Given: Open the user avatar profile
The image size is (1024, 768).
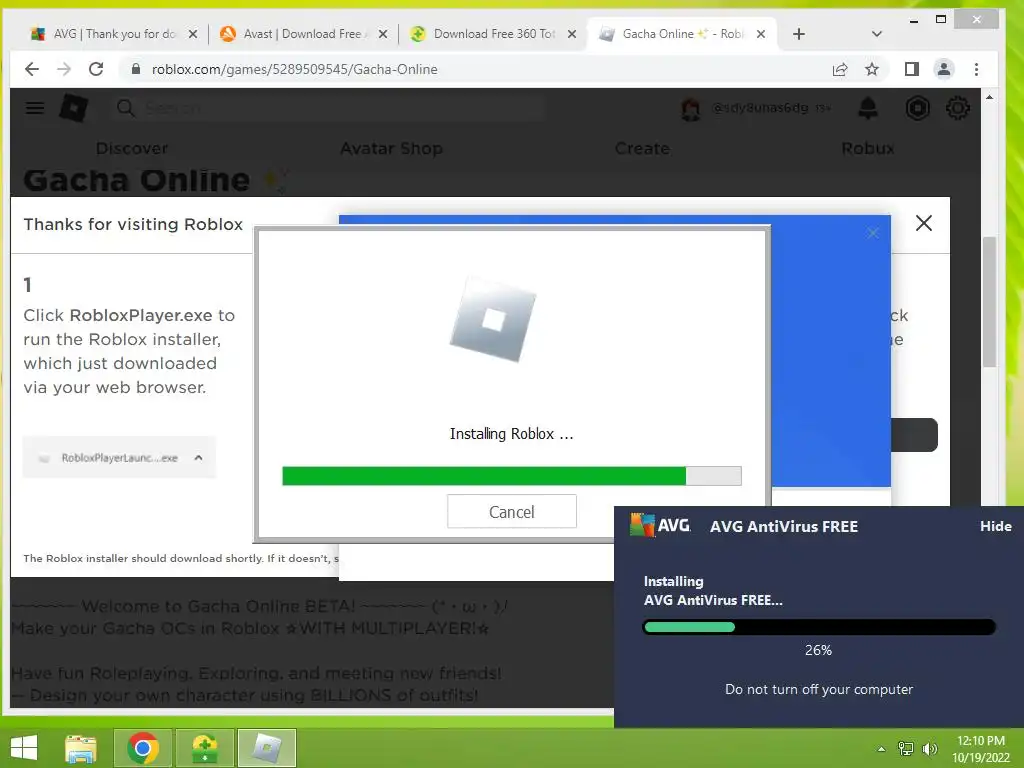Looking at the screenshot, I should coord(690,108).
